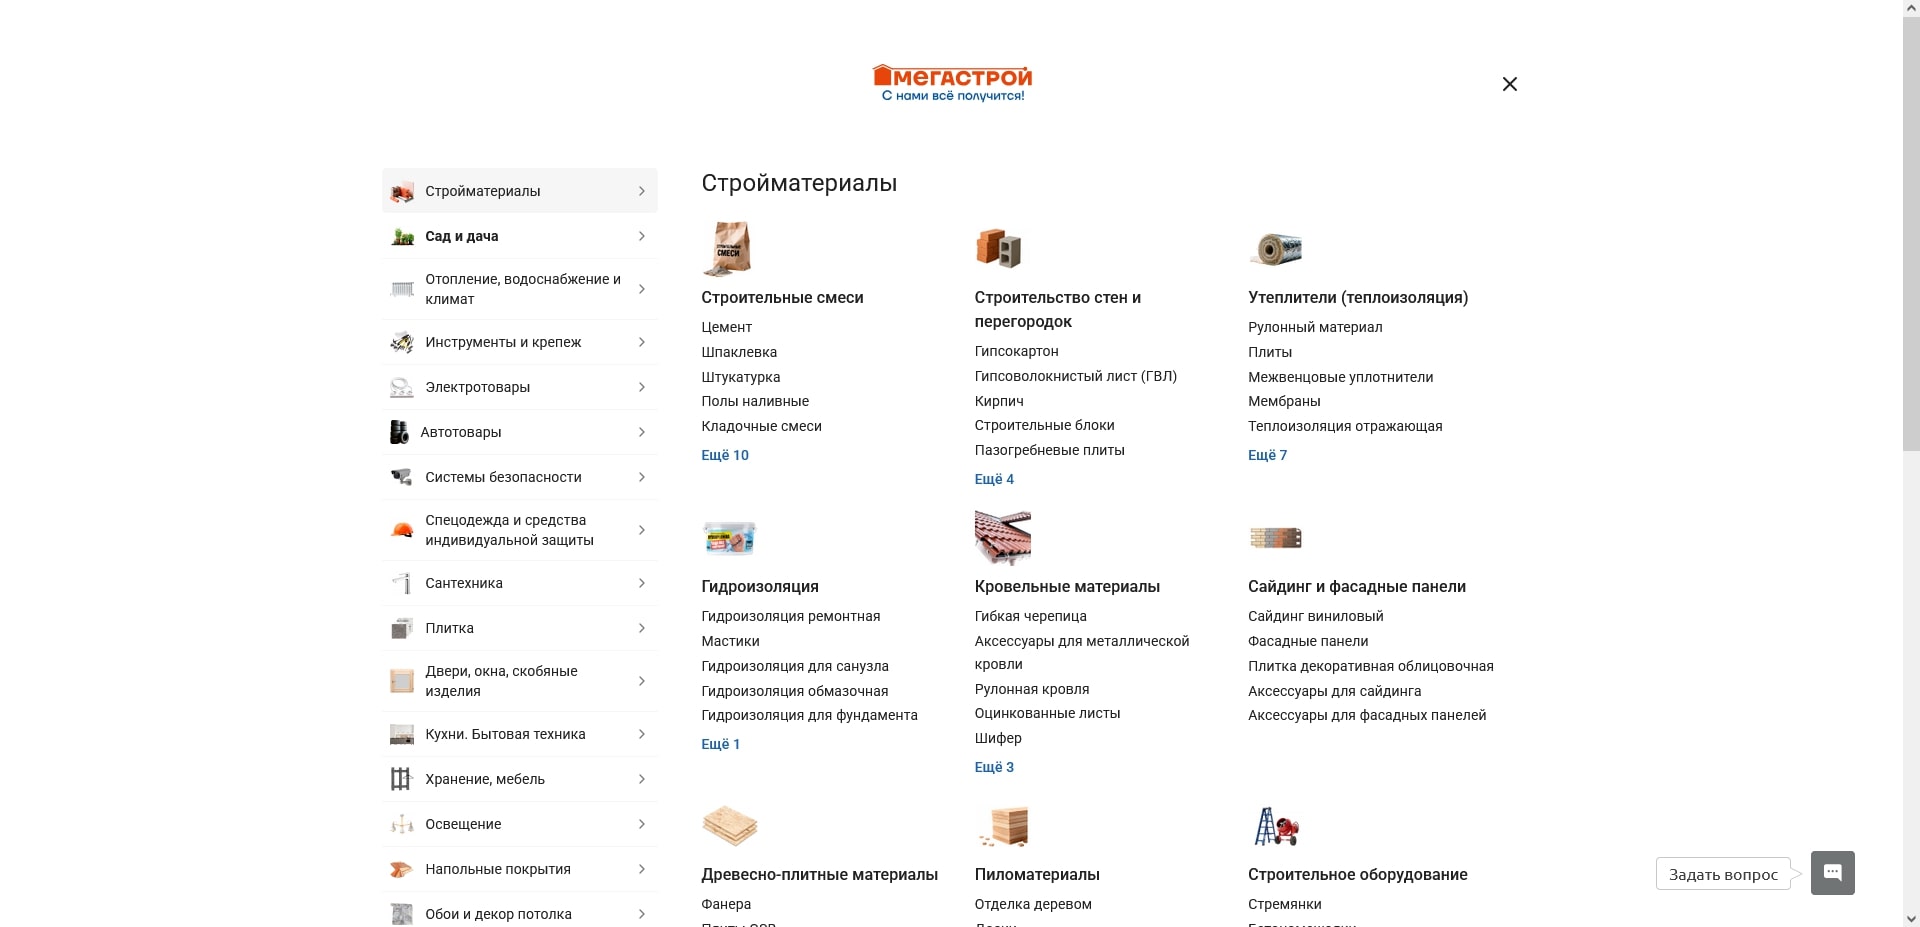Select the Стройматериалы category icon
Image resolution: width=1920 pixels, height=927 pixels.
(x=402, y=191)
